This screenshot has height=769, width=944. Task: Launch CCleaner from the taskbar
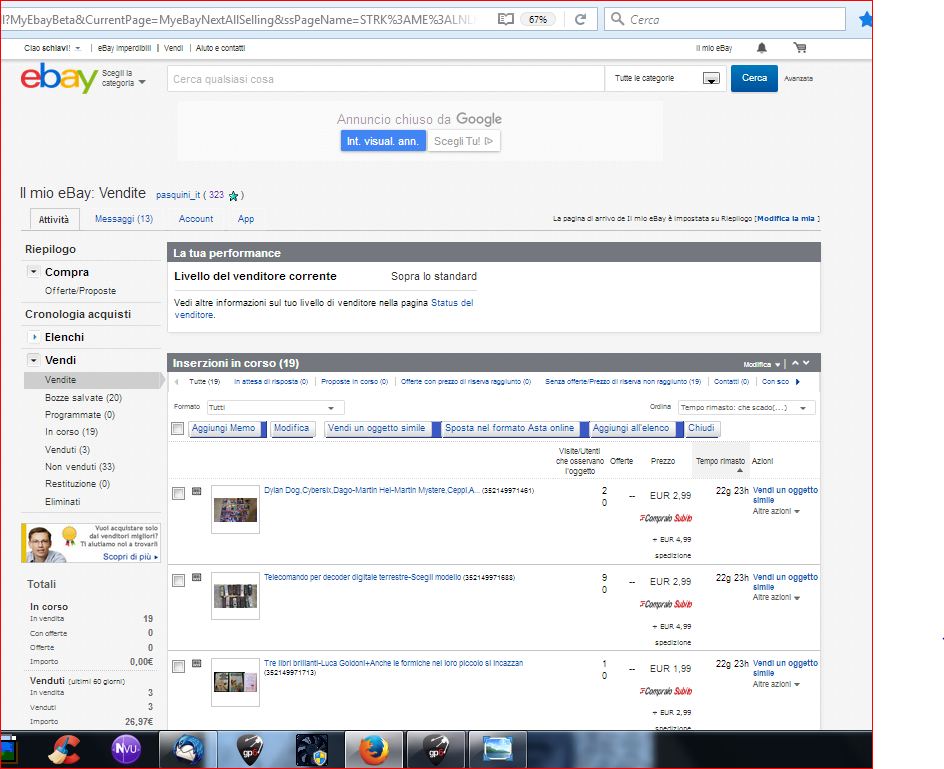click(x=63, y=750)
